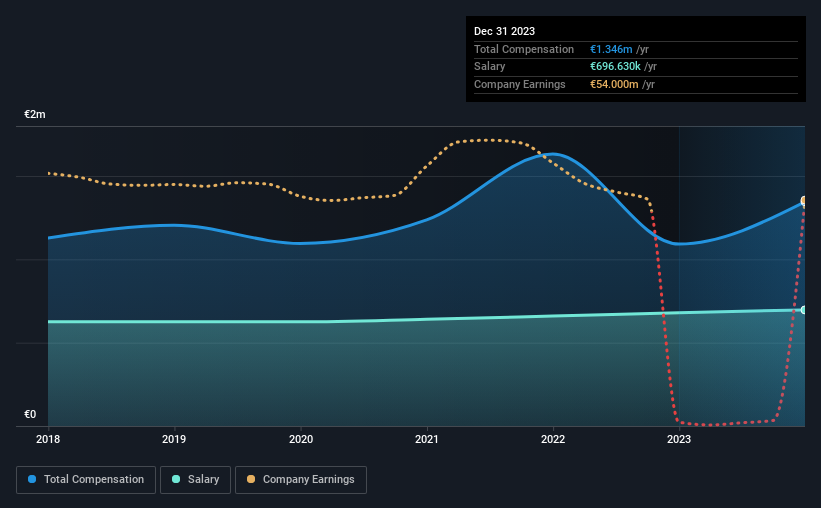Click the teal Salary legend dot
Screen dimensions: 821x508
pyautogui.click(x=176, y=479)
